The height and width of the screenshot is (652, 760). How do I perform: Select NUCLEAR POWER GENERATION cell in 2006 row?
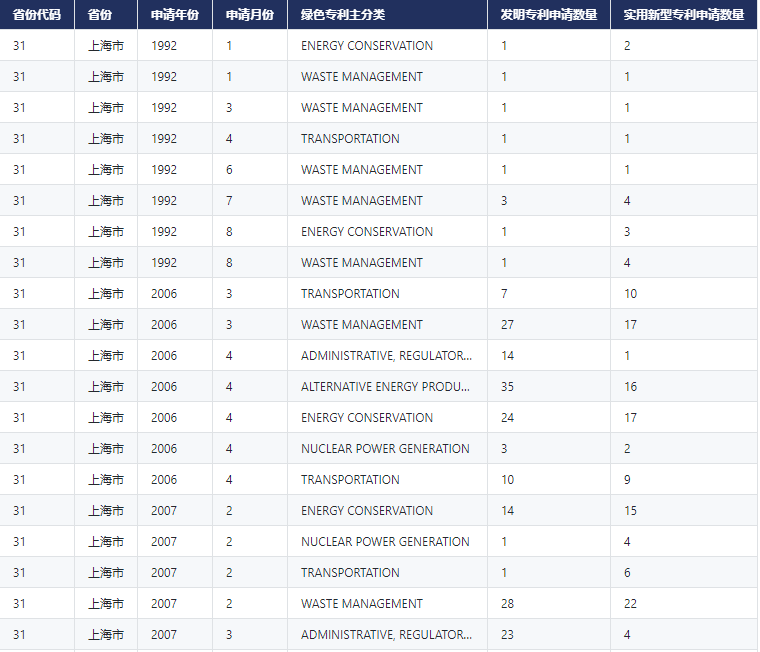387,449
